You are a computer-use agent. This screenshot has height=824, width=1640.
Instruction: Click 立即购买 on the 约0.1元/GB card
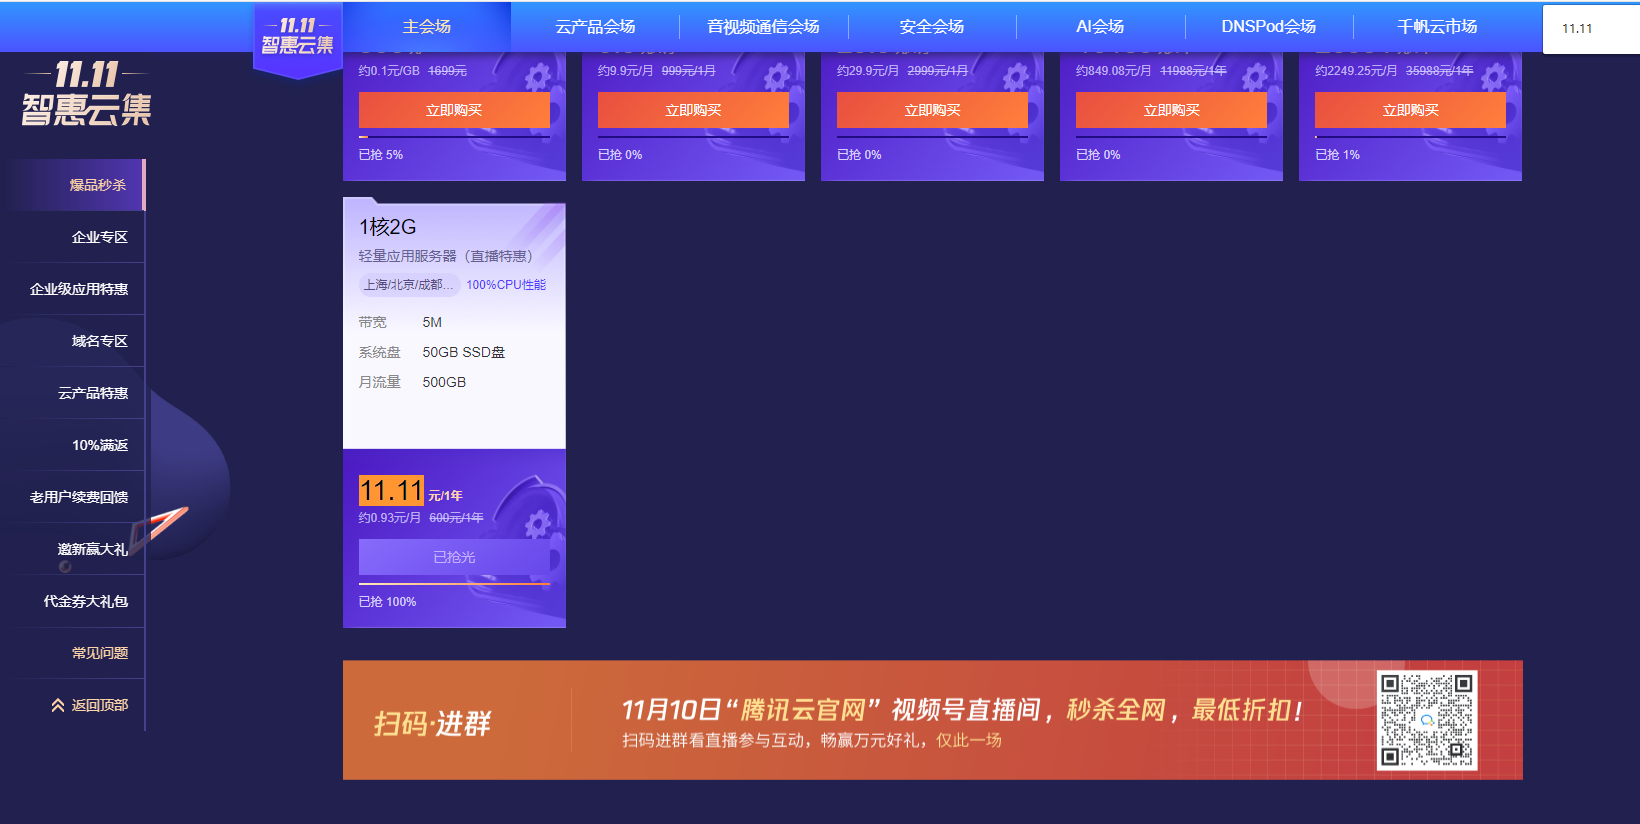[x=454, y=110]
